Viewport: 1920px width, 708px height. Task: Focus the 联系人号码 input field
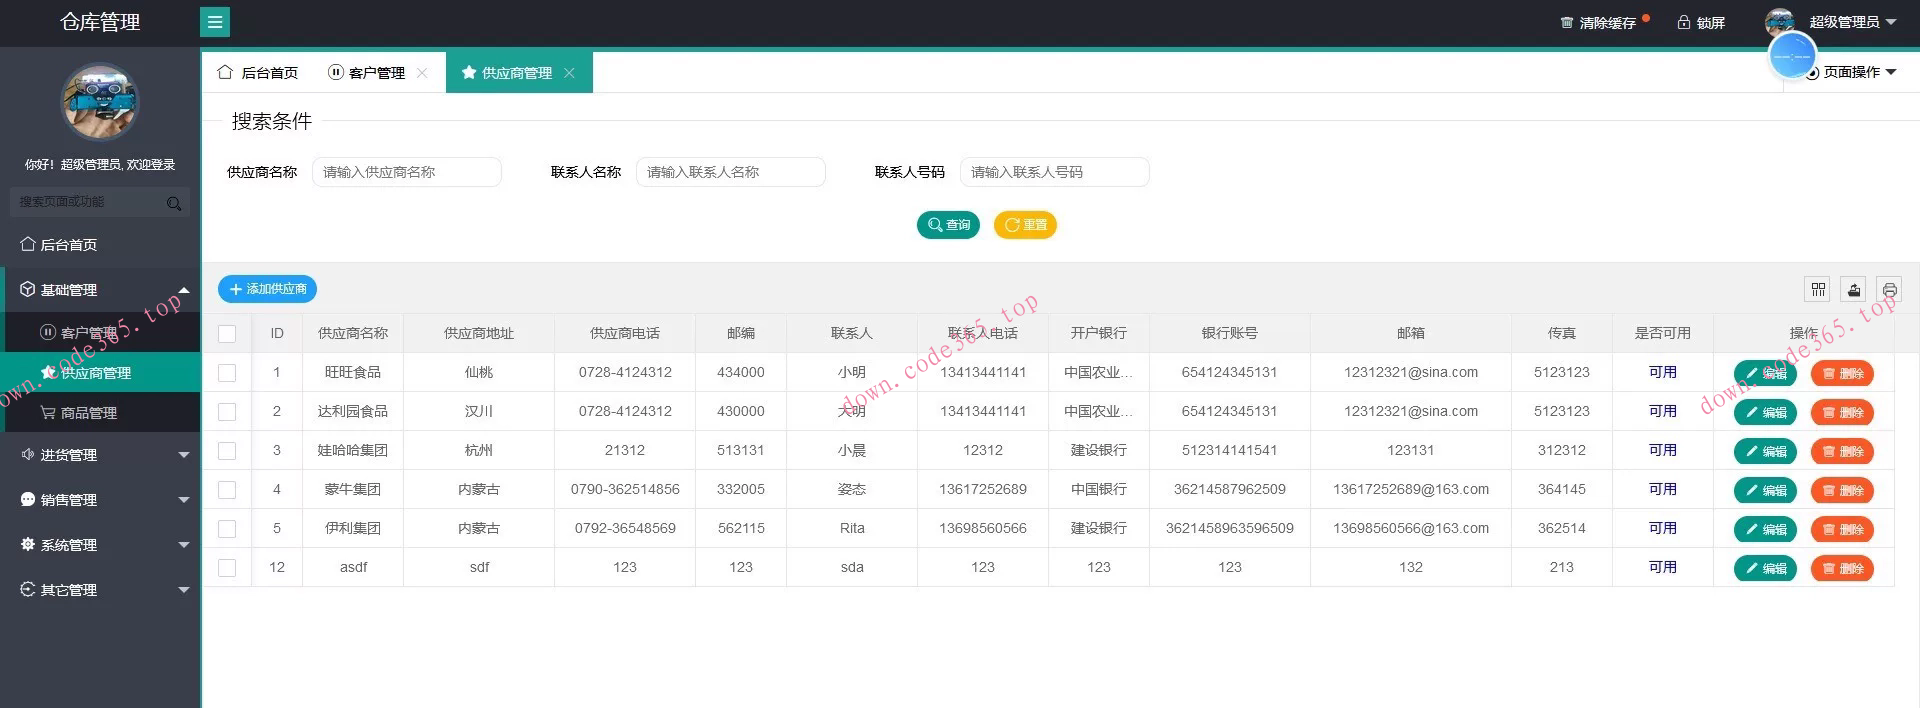point(1055,172)
